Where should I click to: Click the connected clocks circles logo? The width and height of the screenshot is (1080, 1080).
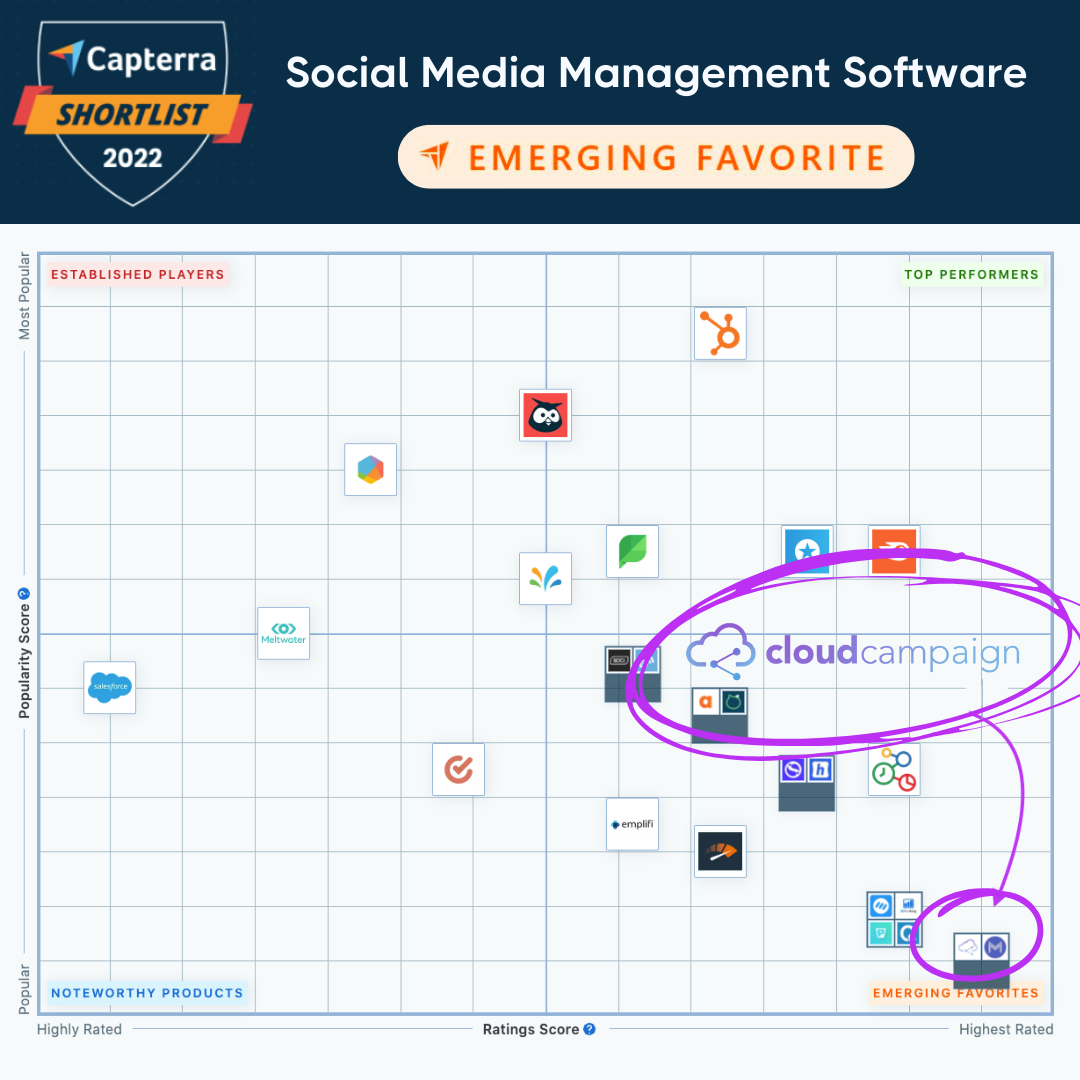pos(894,769)
